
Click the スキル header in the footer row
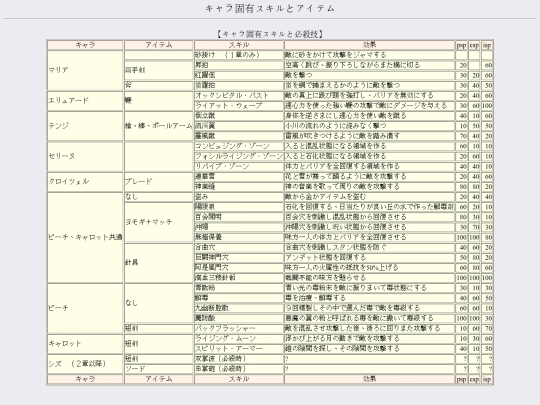239,379
